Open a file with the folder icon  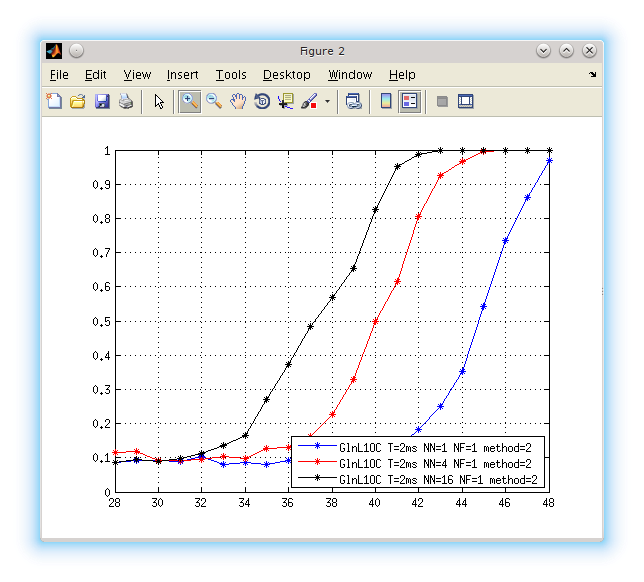78,101
